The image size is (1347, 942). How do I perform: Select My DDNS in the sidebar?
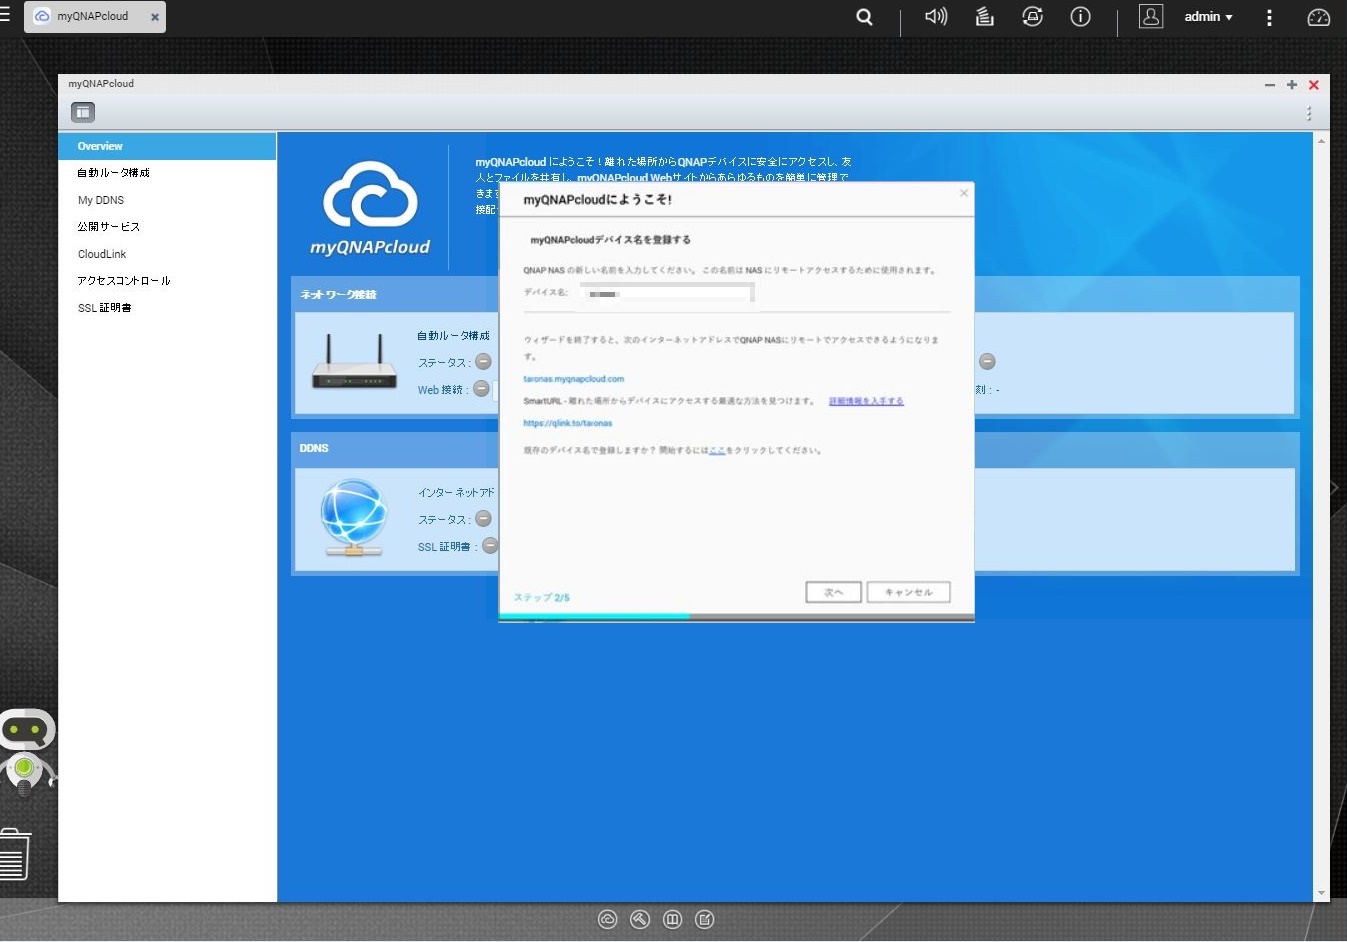pos(167,200)
